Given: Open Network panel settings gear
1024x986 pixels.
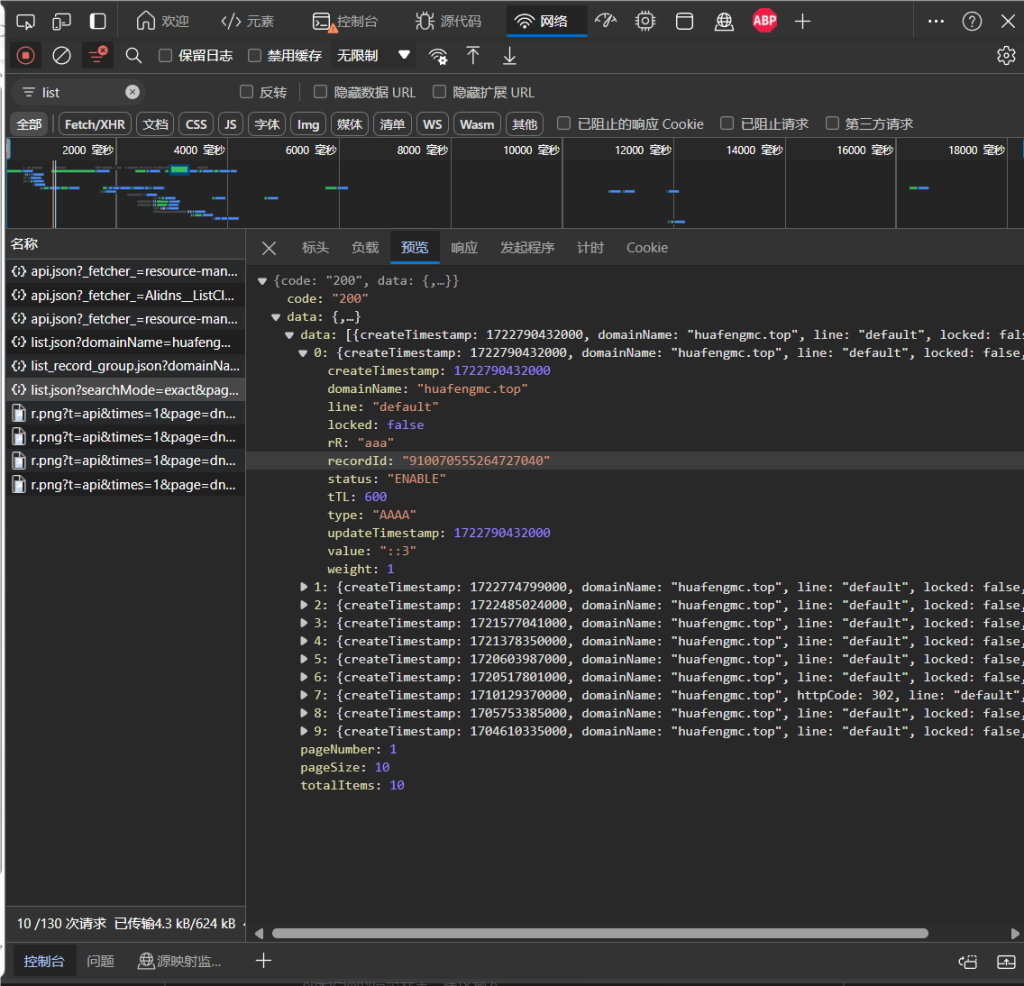Looking at the screenshot, I should click(1006, 56).
